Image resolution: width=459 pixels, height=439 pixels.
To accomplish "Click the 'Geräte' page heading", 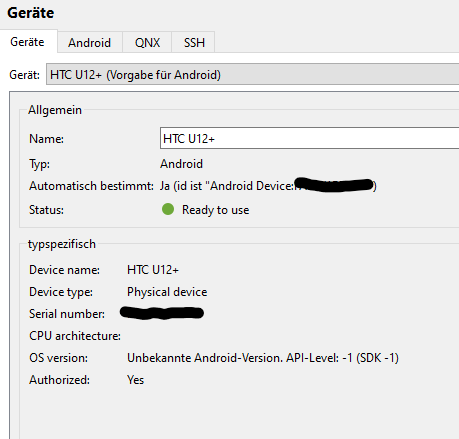I will point(31,13).
